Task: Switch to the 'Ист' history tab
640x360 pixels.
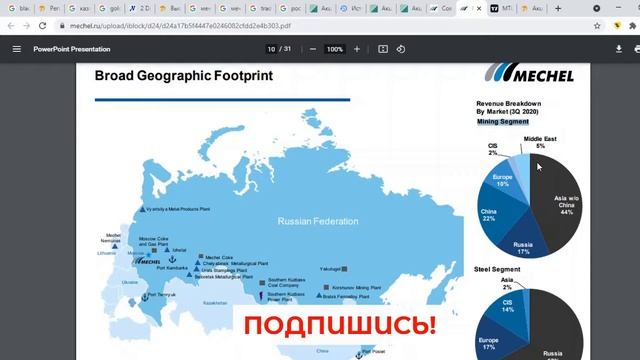Action: pyautogui.click(x=351, y=8)
